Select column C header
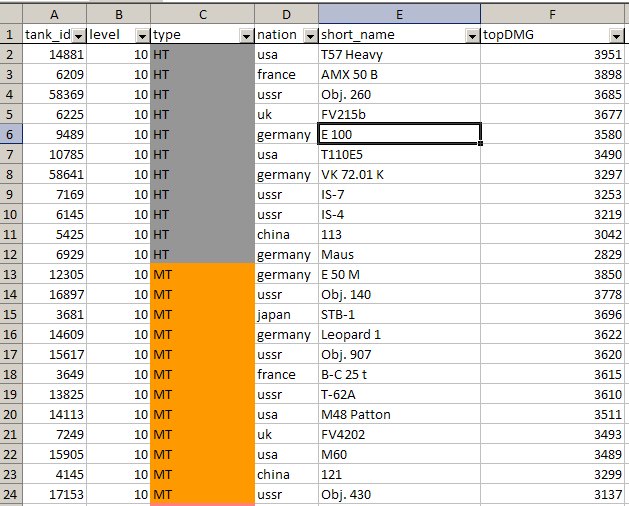Image resolution: width=629 pixels, height=506 pixels. pyautogui.click(x=203, y=14)
